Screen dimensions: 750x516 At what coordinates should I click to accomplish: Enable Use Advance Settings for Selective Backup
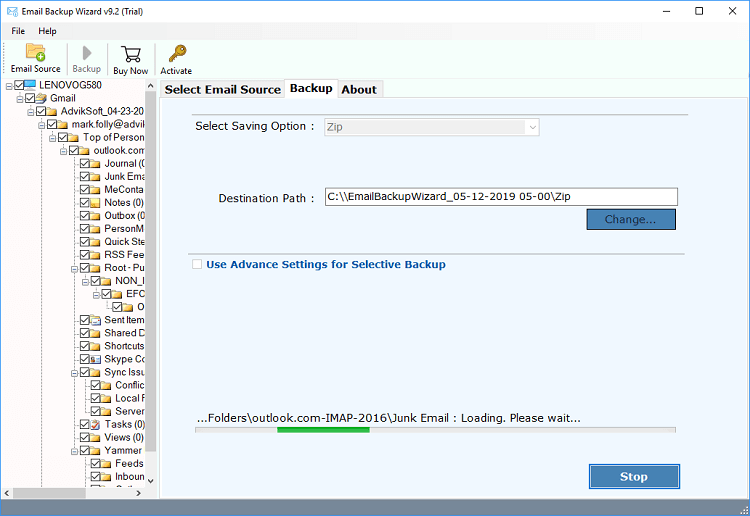click(197, 264)
